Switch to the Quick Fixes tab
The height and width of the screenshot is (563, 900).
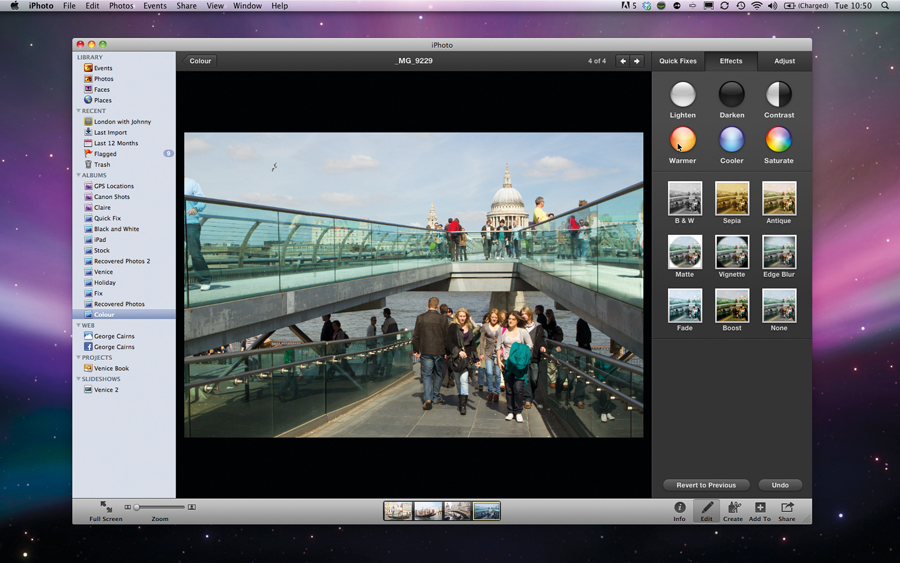click(678, 61)
